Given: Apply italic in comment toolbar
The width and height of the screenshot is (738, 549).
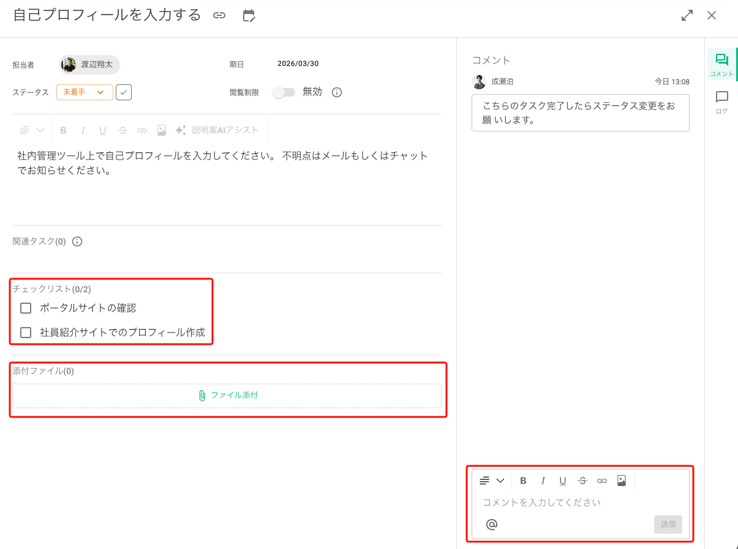Looking at the screenshot, I should [543, 481].
